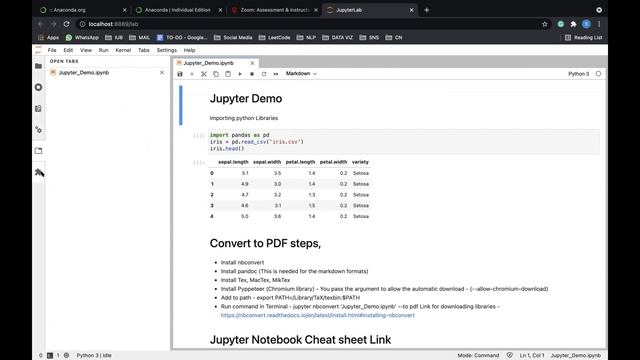Click notebook trust shield status icon
Viewport: 640px width, 360px height.
[x=510, y=355]
